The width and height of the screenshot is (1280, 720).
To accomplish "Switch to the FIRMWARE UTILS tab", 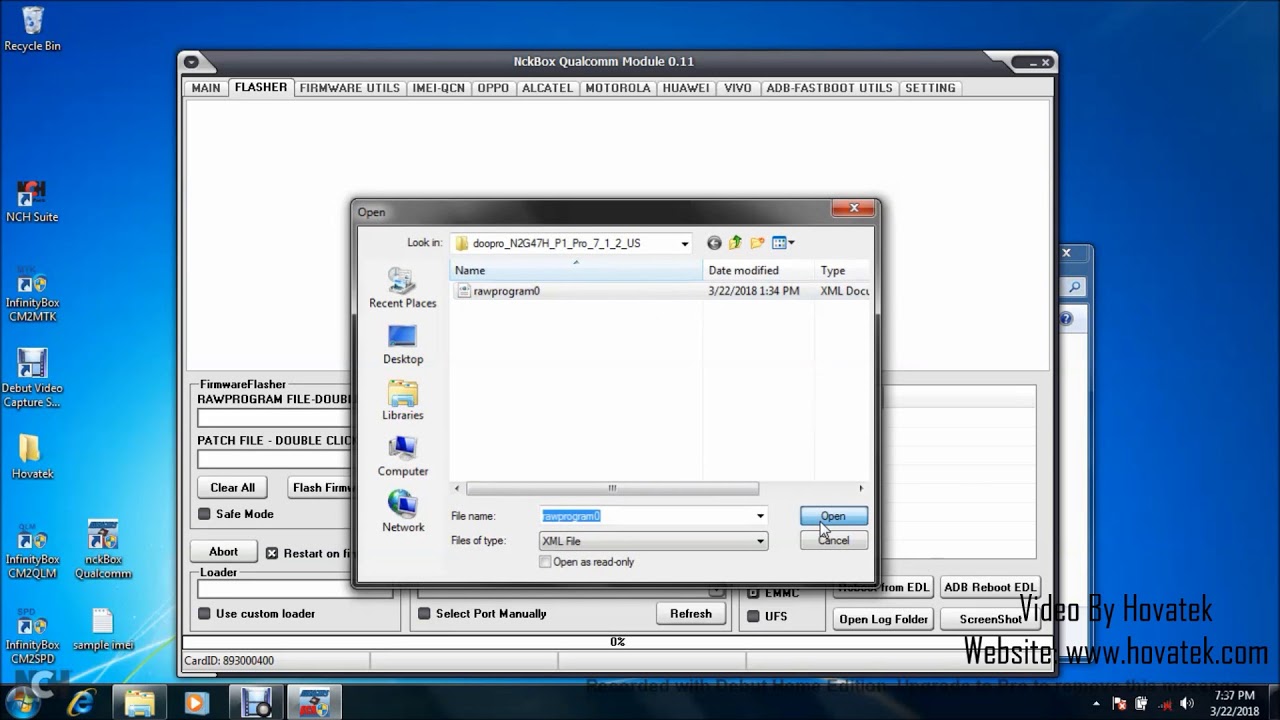I will click(350, 88).
